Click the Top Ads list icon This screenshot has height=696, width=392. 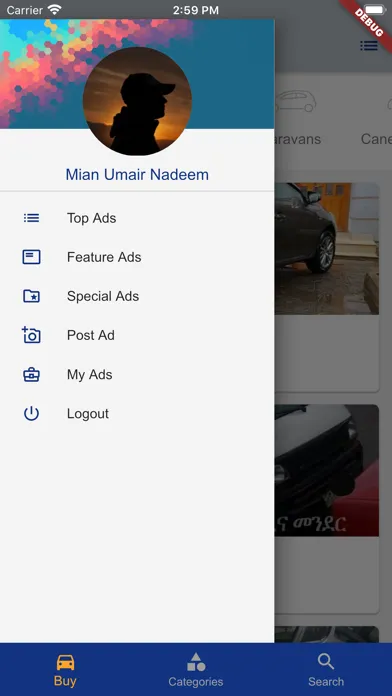32,218
